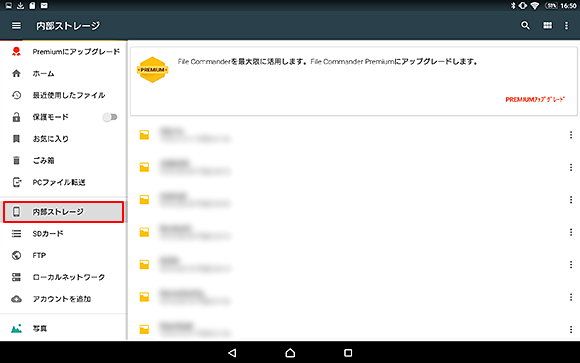Viewport: 580px width, 363px height.
Task: Open options for the fourth folder row
Action: coord(571,232)
